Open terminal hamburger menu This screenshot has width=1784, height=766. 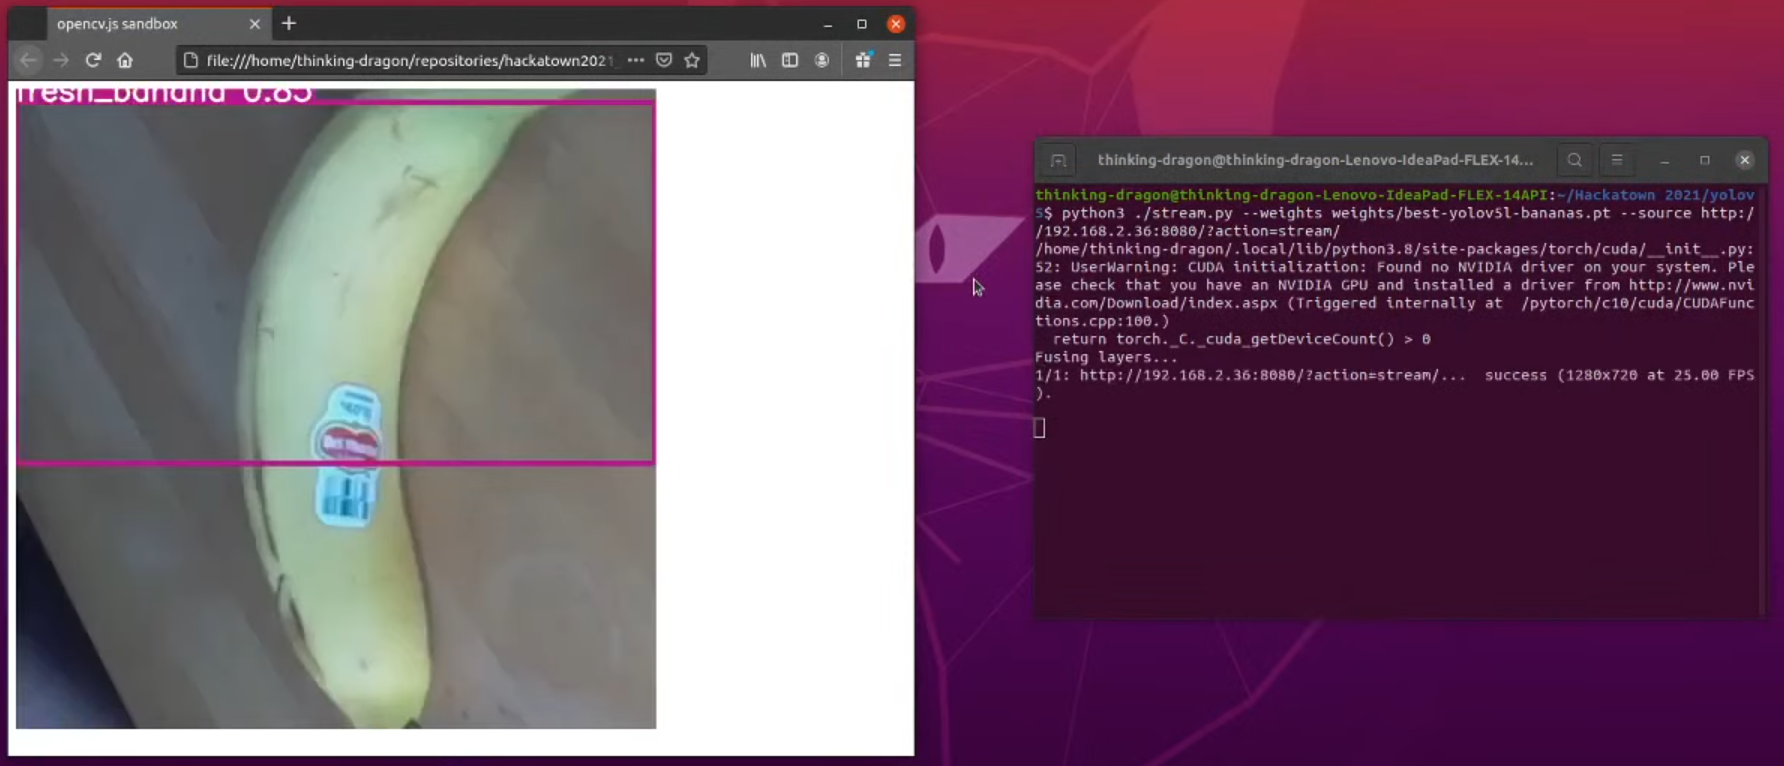[x=1617, y=160]
